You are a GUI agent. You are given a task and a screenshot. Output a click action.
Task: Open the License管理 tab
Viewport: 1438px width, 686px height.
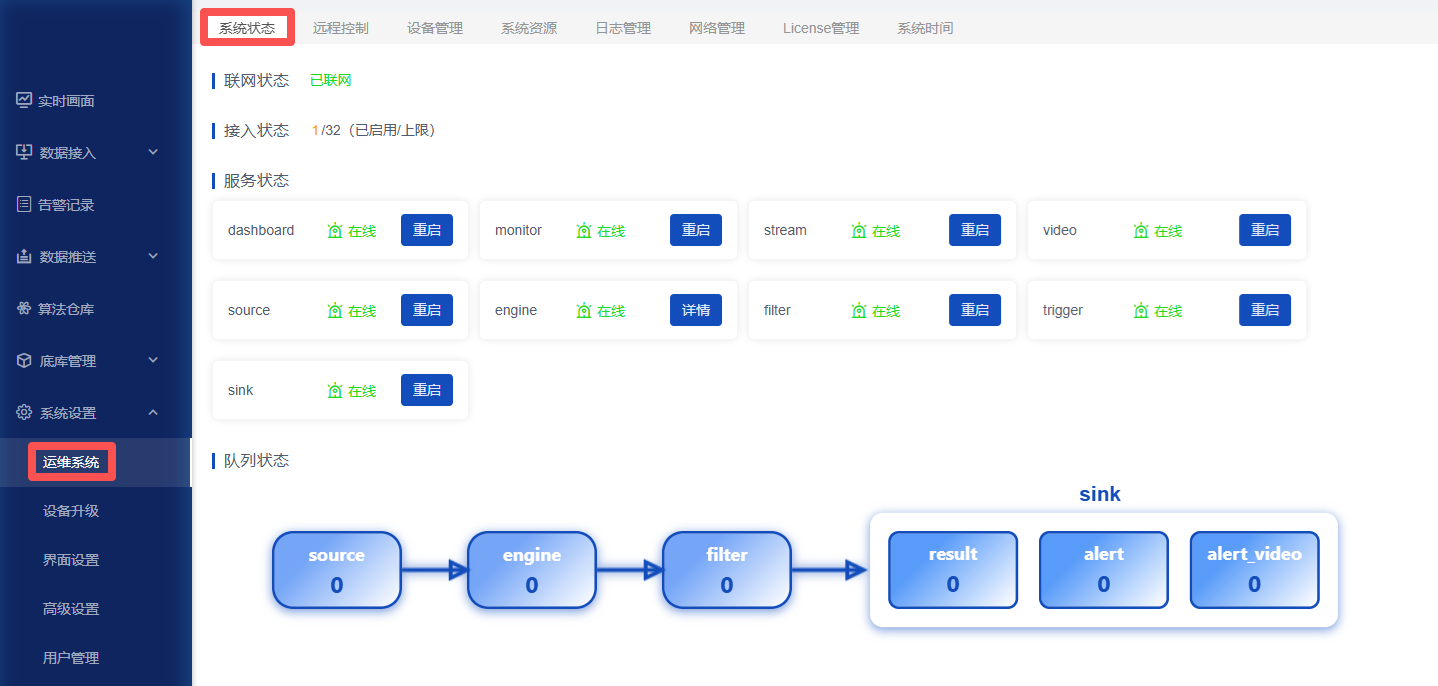coord(820,28)
